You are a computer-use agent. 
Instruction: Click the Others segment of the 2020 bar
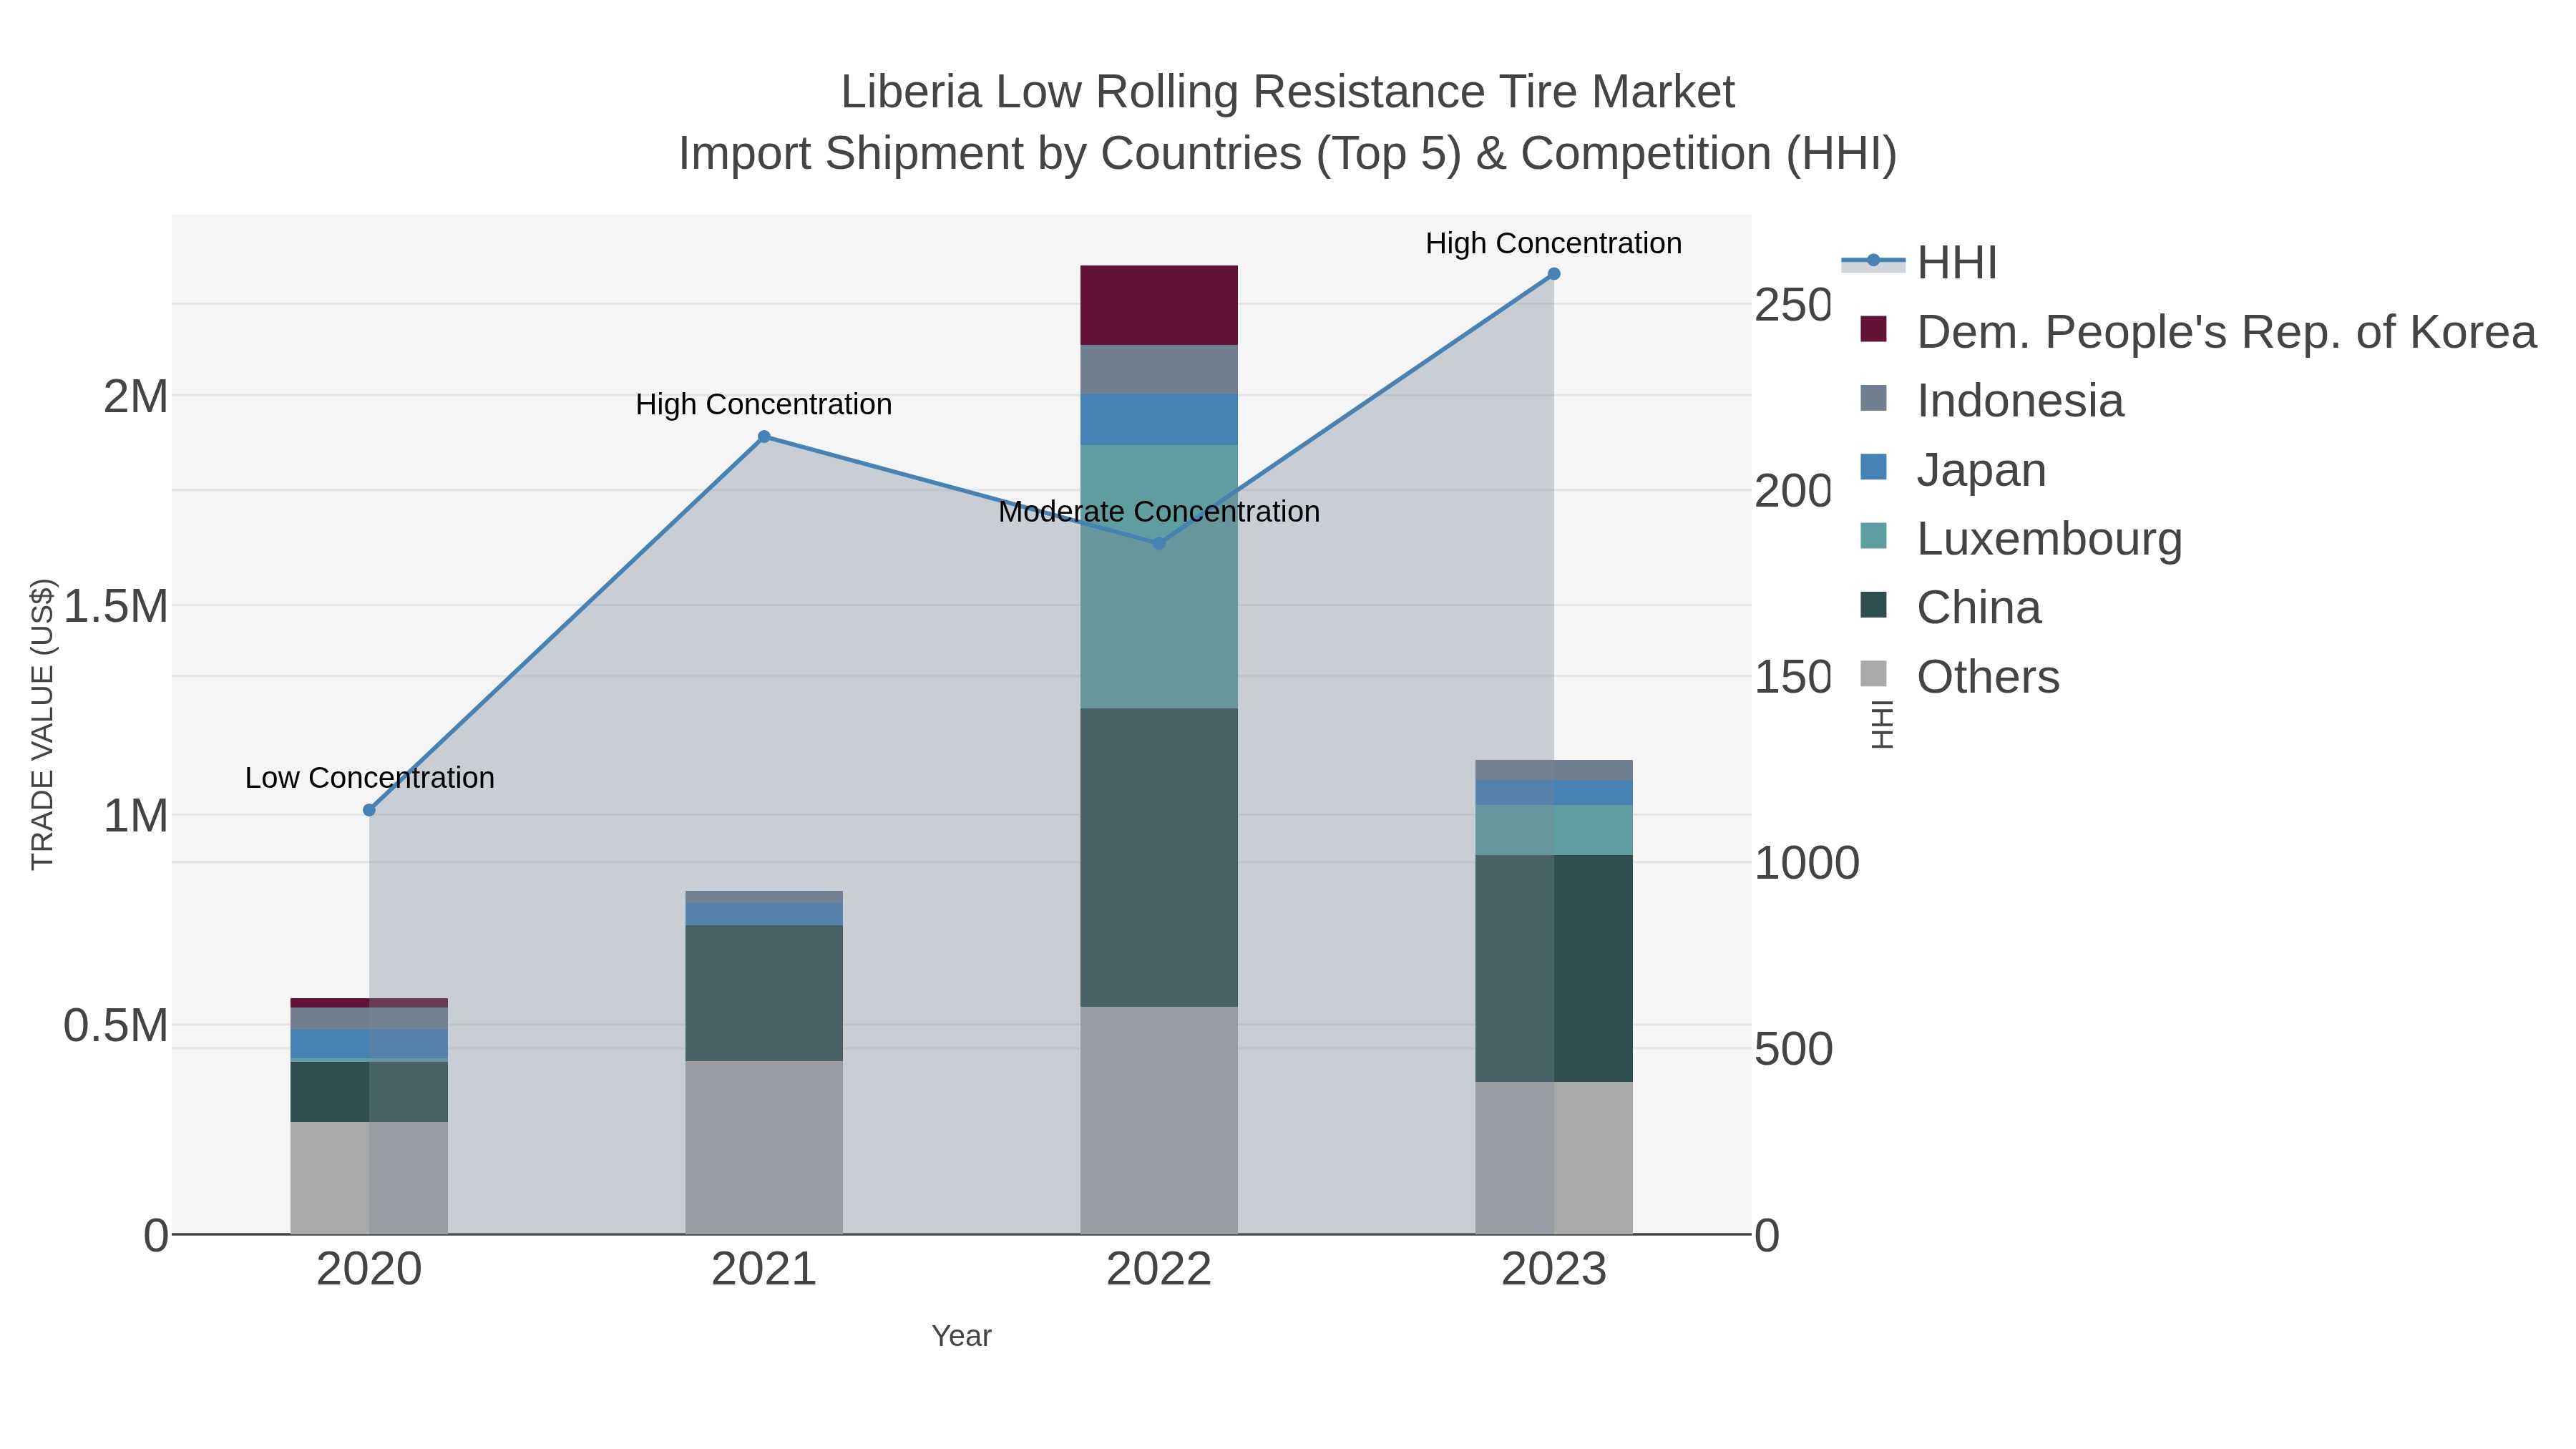click(369, 1178)
